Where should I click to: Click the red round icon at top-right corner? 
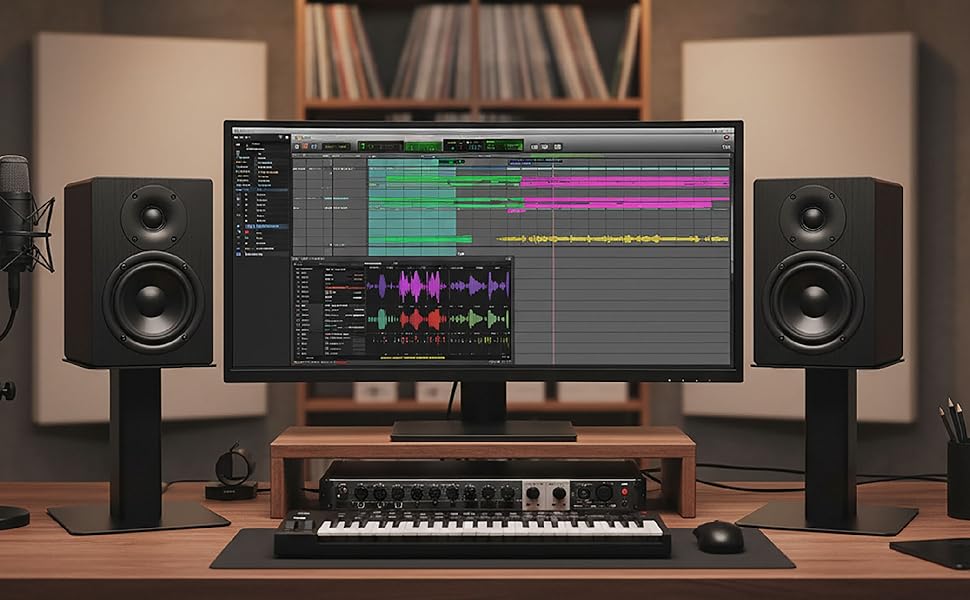coord(725,134)
